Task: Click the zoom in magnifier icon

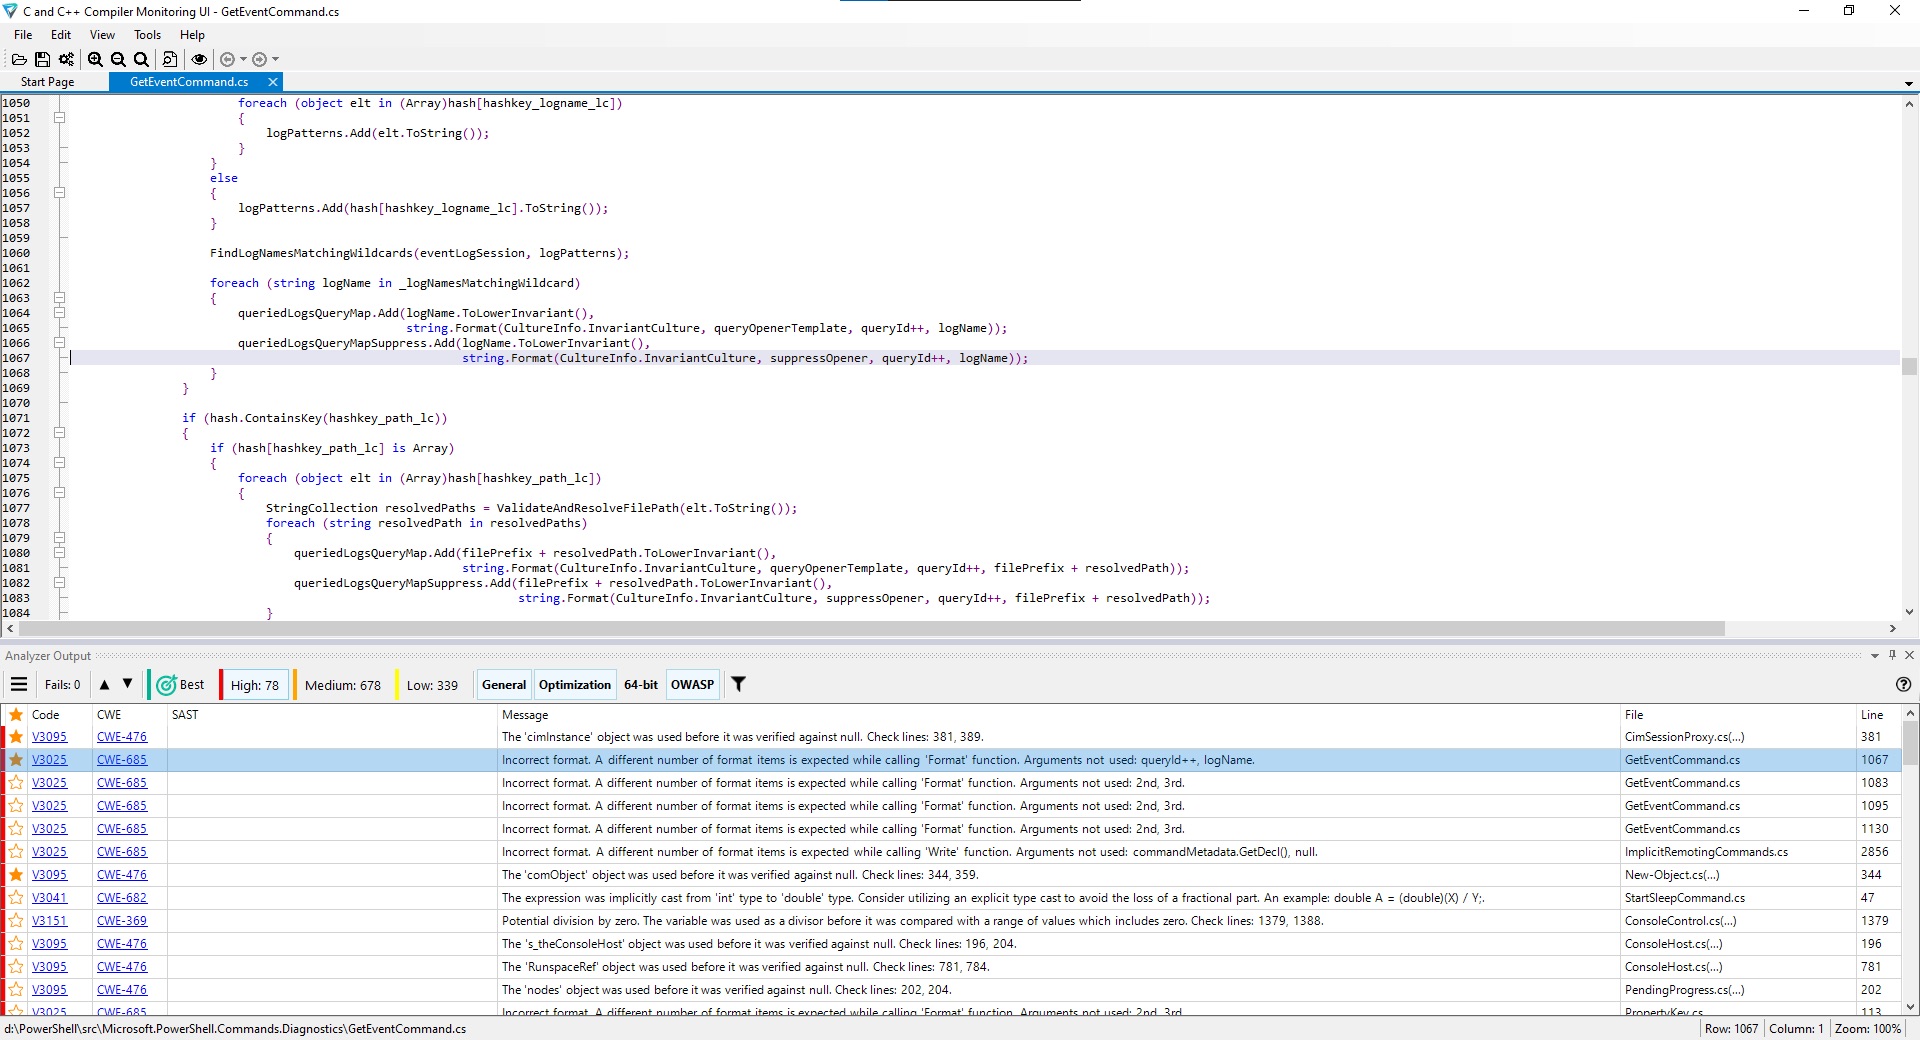Action: 95,59
